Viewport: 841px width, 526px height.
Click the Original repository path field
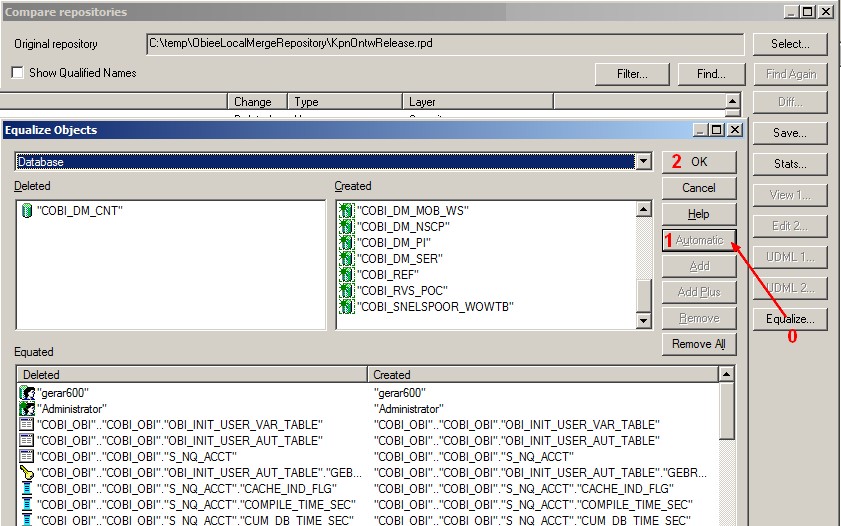[444, 45]
